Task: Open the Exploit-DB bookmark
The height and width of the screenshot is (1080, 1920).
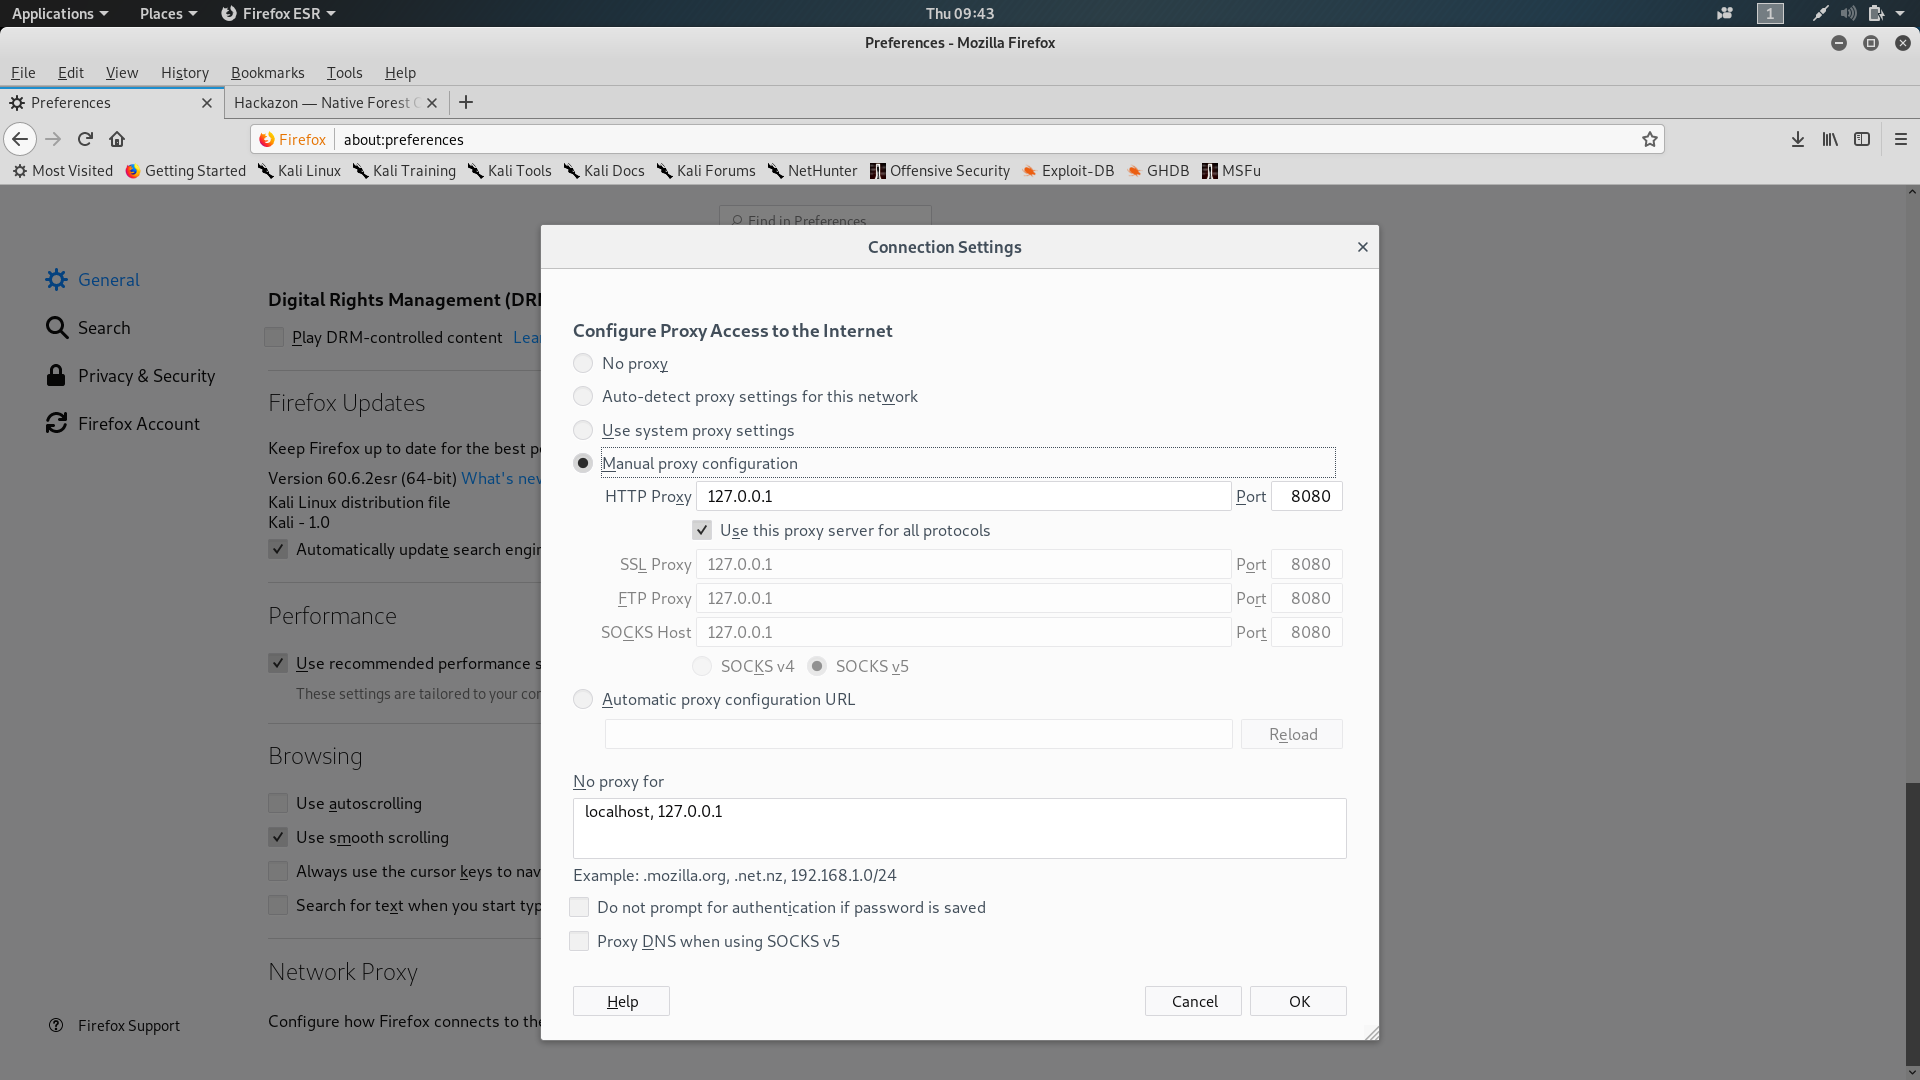Action: pyautogui.click(x=1068, y=170)
